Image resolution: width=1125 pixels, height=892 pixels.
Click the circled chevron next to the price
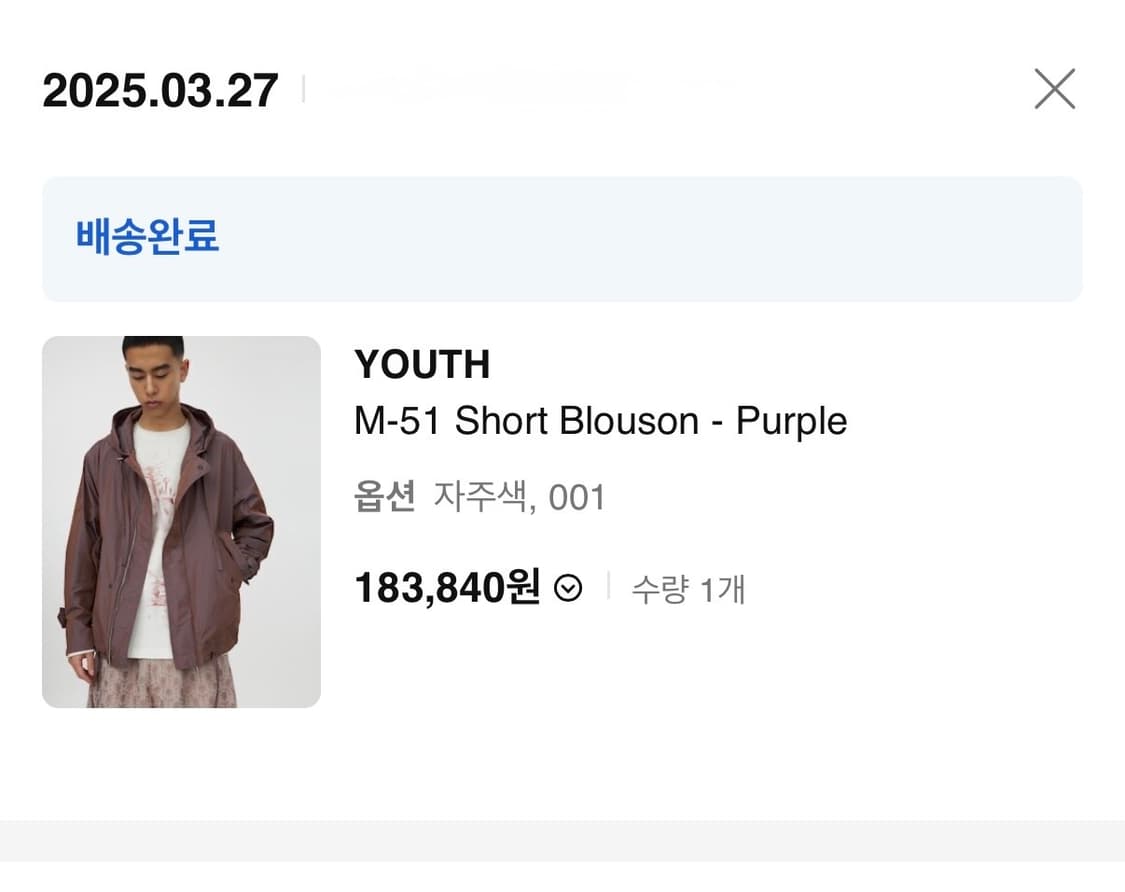[x=568, y=588]
